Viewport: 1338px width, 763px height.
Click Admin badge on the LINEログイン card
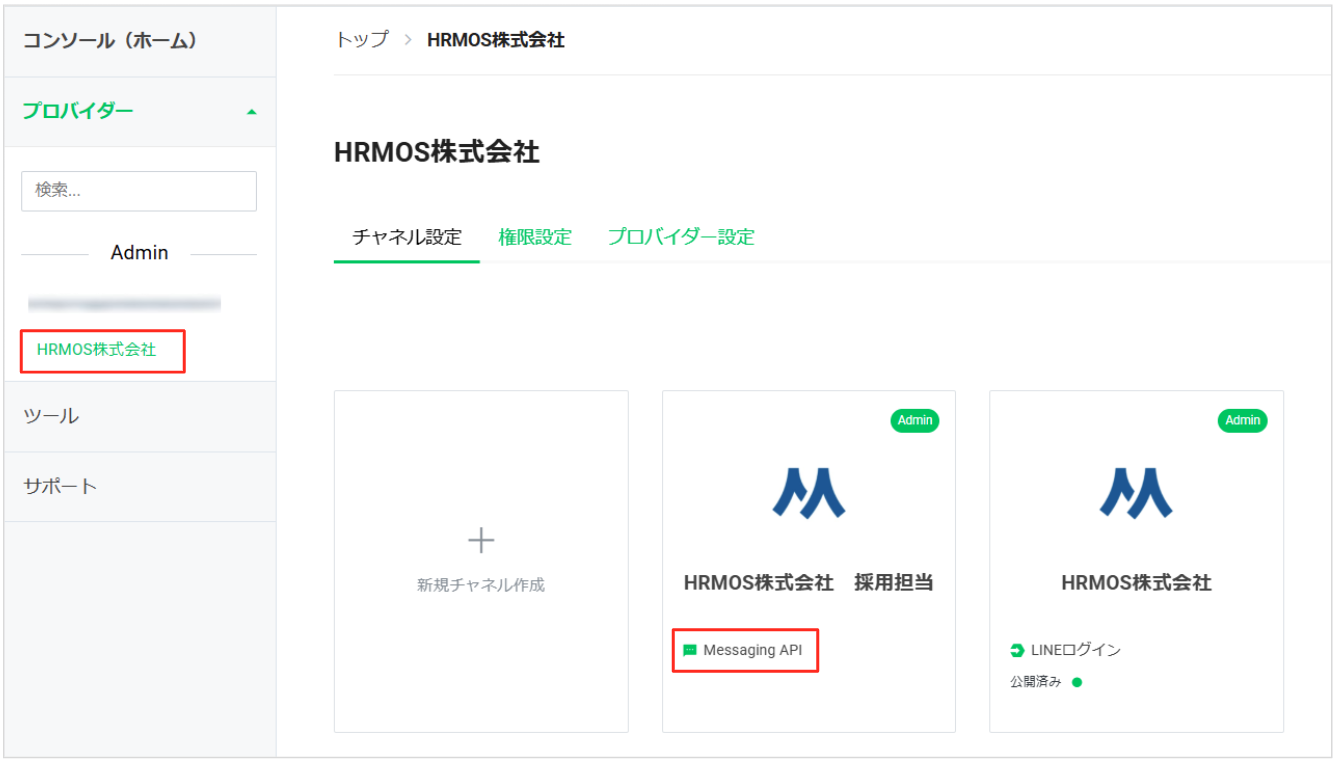pos(1242,421)
